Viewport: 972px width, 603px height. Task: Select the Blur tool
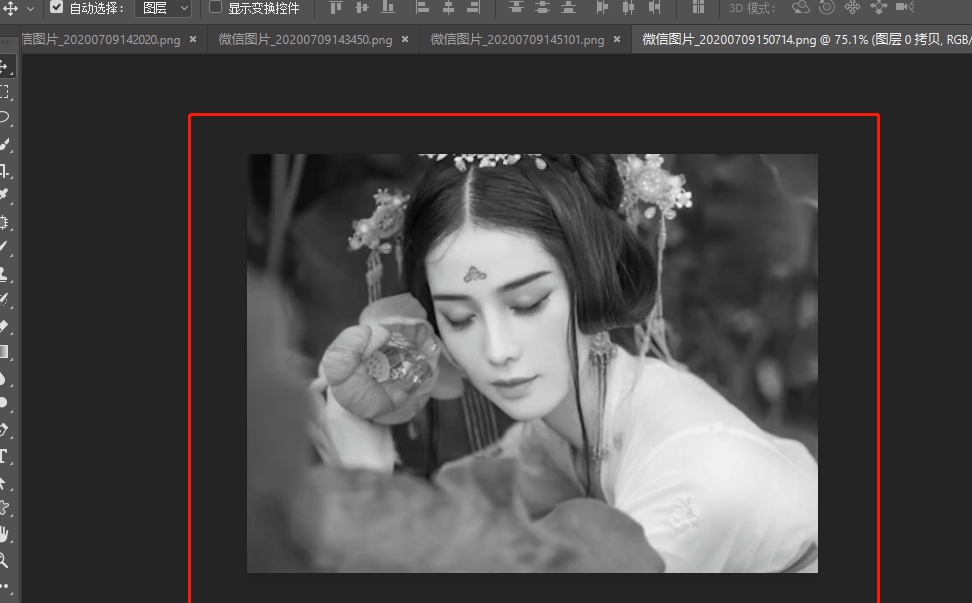pyautogui.click(x=4, y=378)
